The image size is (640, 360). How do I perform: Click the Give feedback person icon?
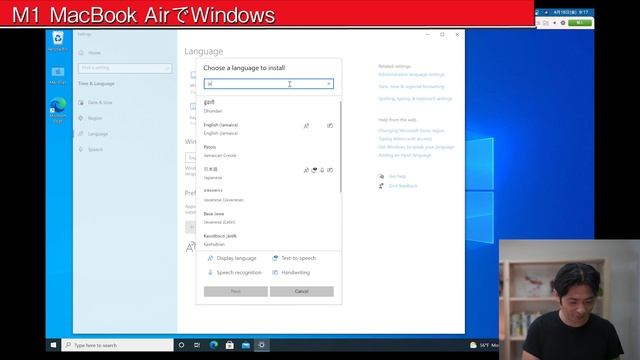click(x=381, y=186)
